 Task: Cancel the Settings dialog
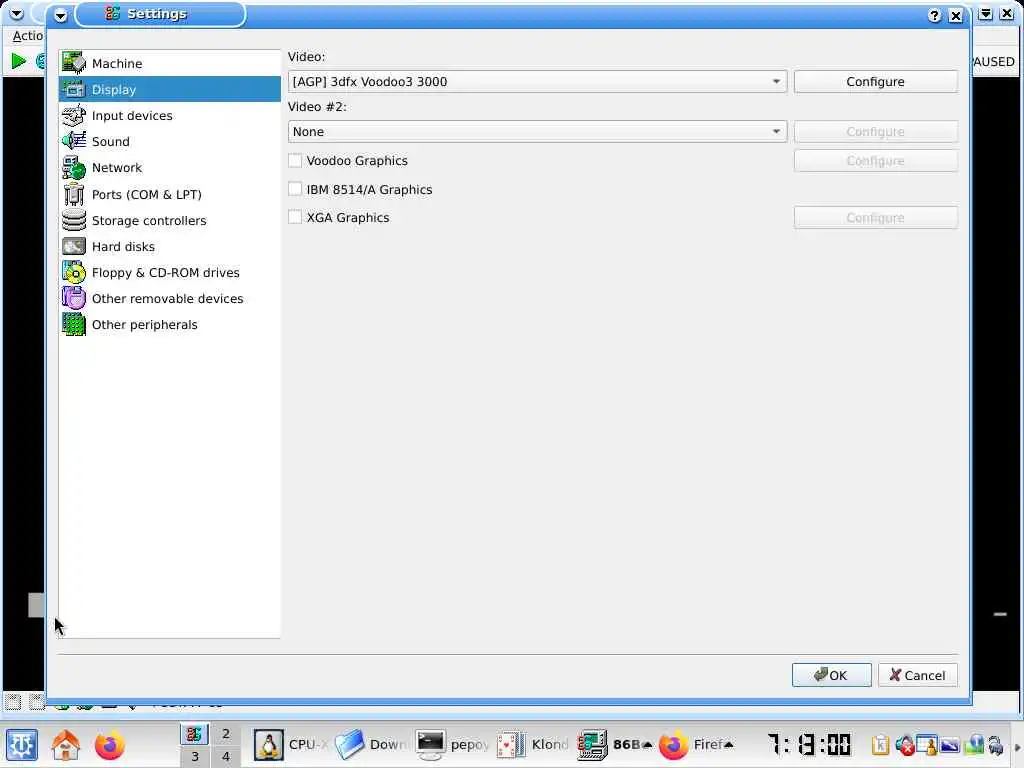[918, 675]
